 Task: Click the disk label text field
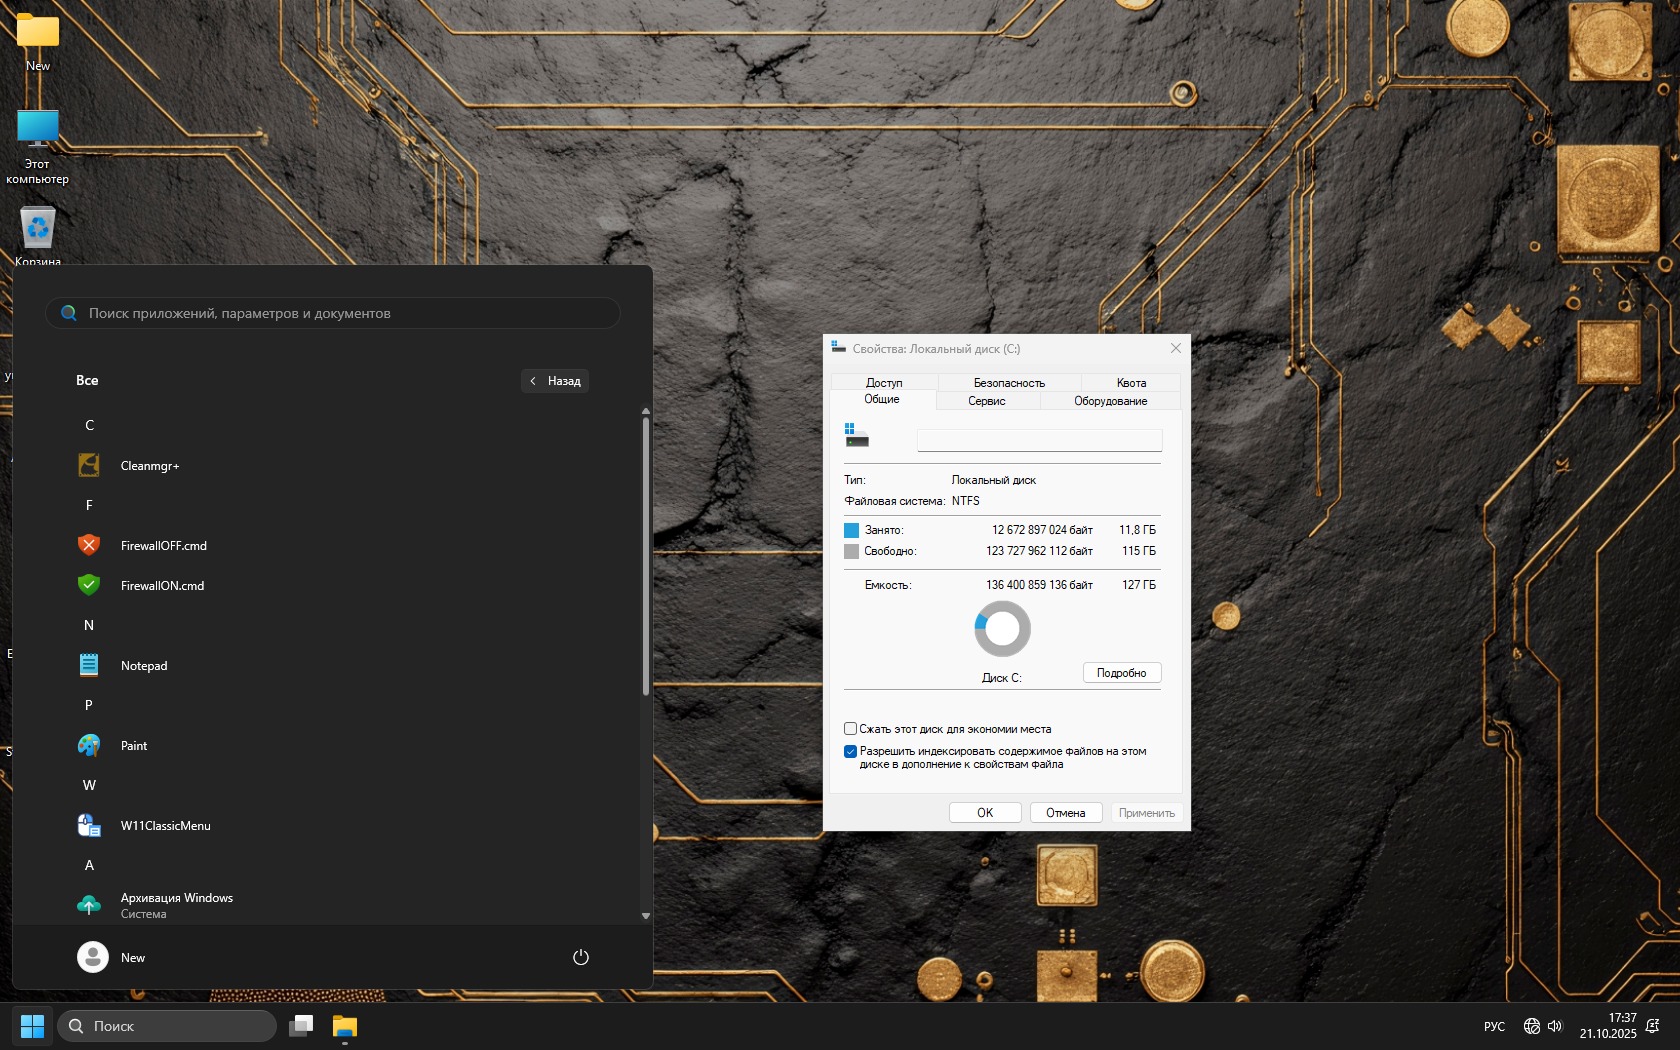coord(1039,440)
